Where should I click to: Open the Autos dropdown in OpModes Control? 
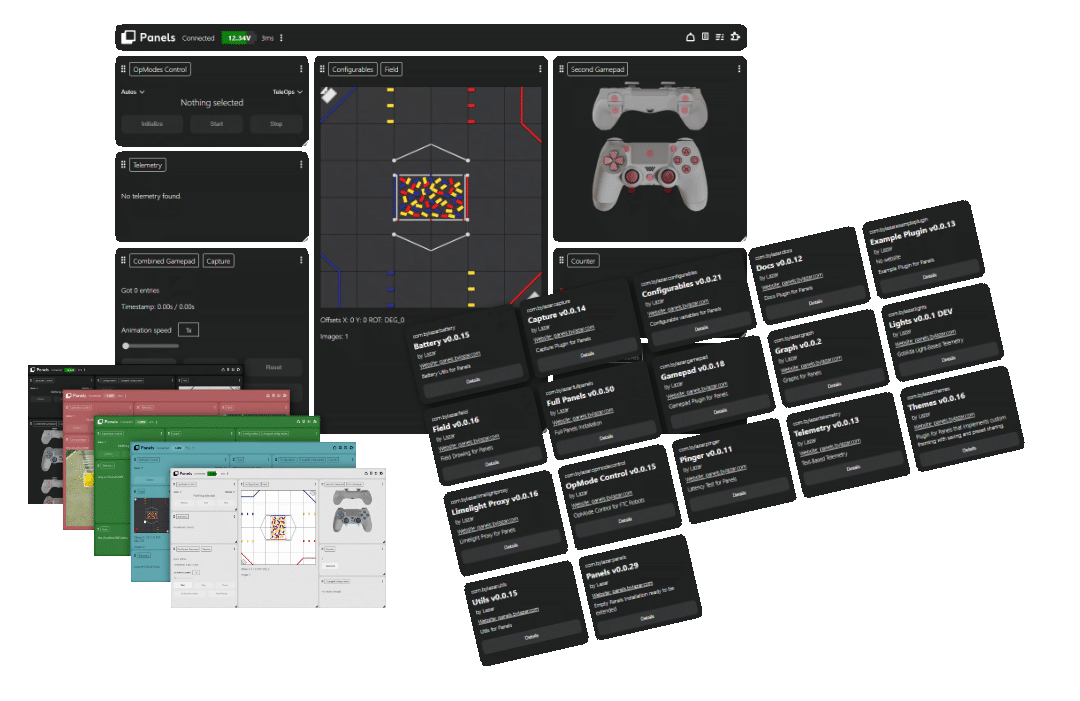tap(133, 90)
